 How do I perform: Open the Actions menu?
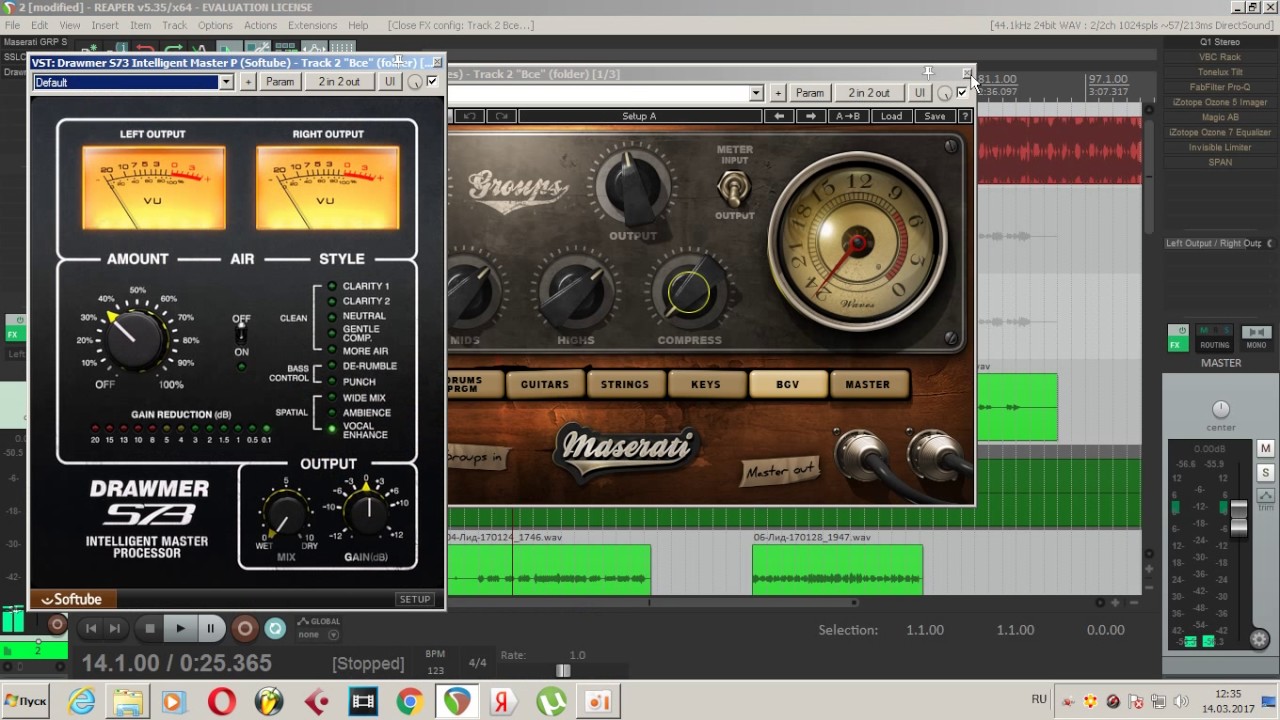(260, 25)
